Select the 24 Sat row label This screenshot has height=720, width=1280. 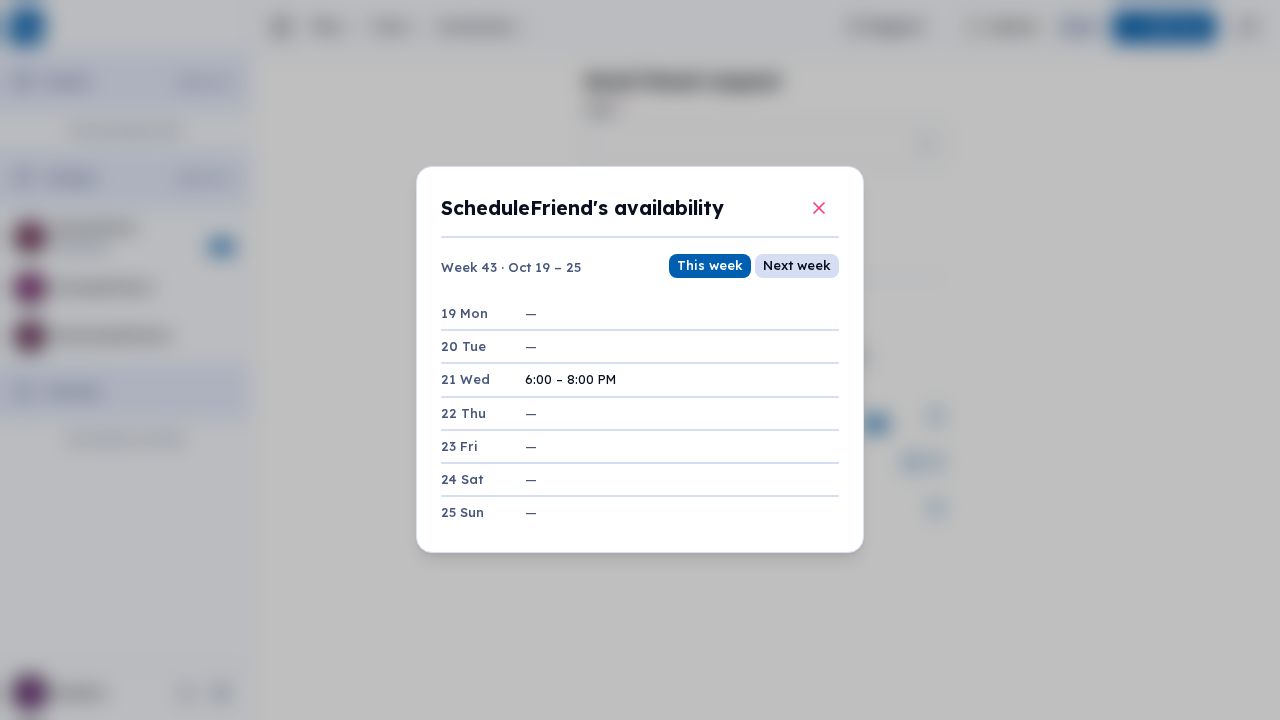462,480
